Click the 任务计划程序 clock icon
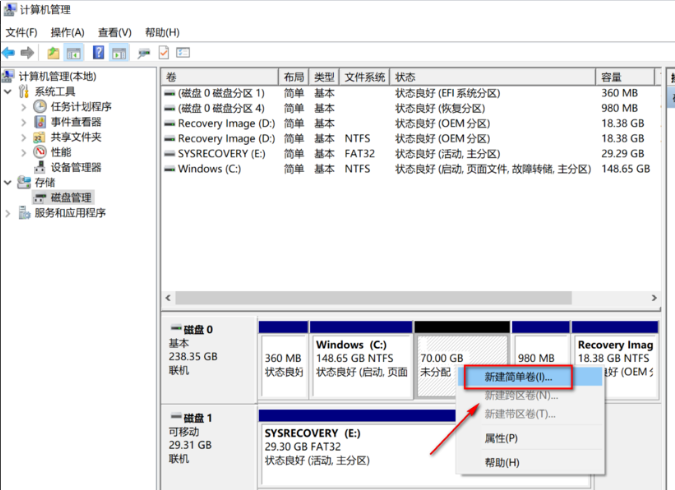Viewport: 675px width, 490px height. click(40, 107)
